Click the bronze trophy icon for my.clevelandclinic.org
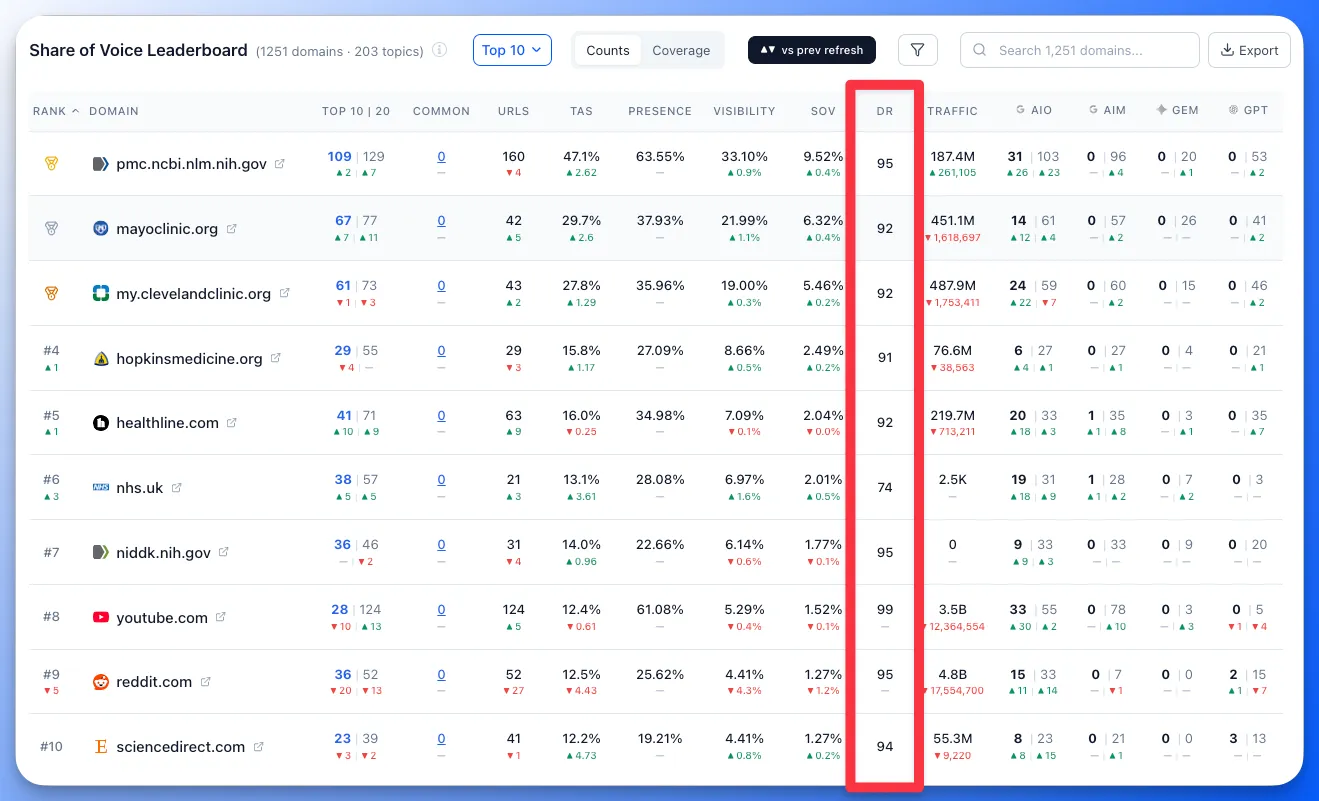 point(51,293)
